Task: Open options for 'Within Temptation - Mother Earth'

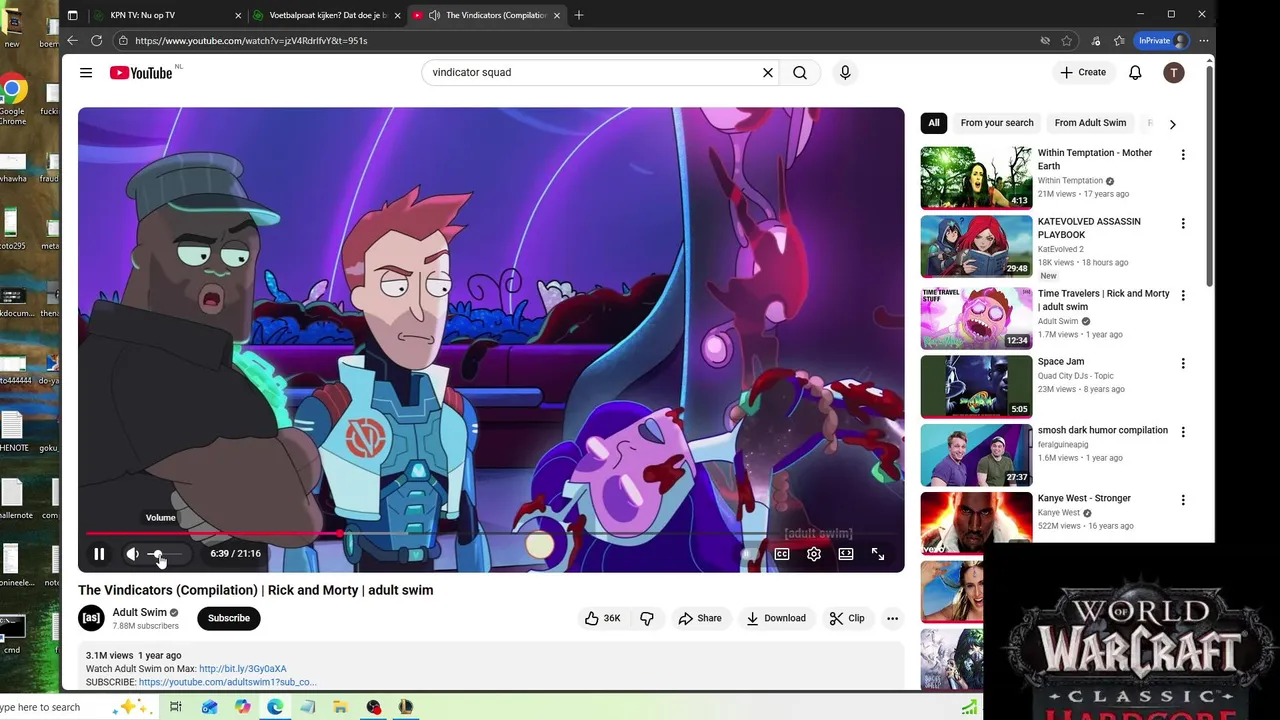Action: pos(1183,155)
